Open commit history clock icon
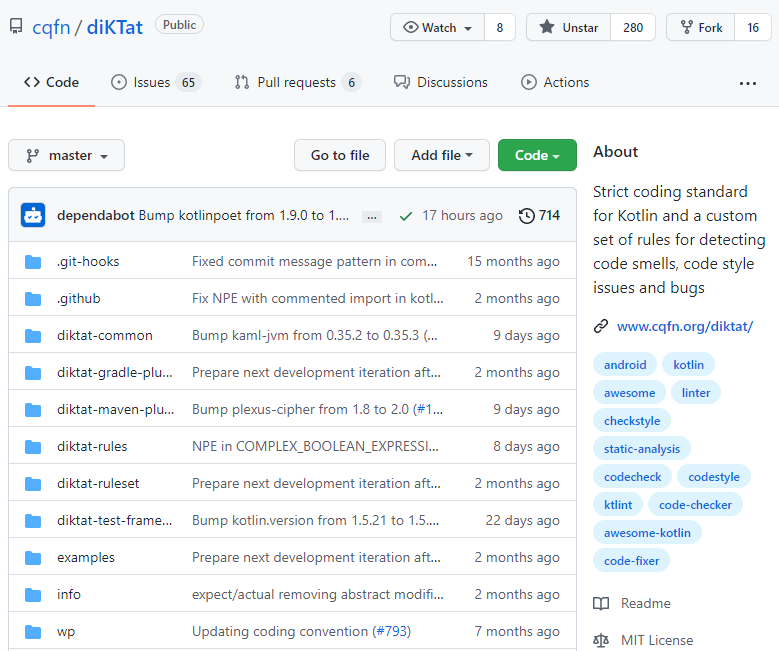Viewport: 779px width, 651px height. pos(527,216)
